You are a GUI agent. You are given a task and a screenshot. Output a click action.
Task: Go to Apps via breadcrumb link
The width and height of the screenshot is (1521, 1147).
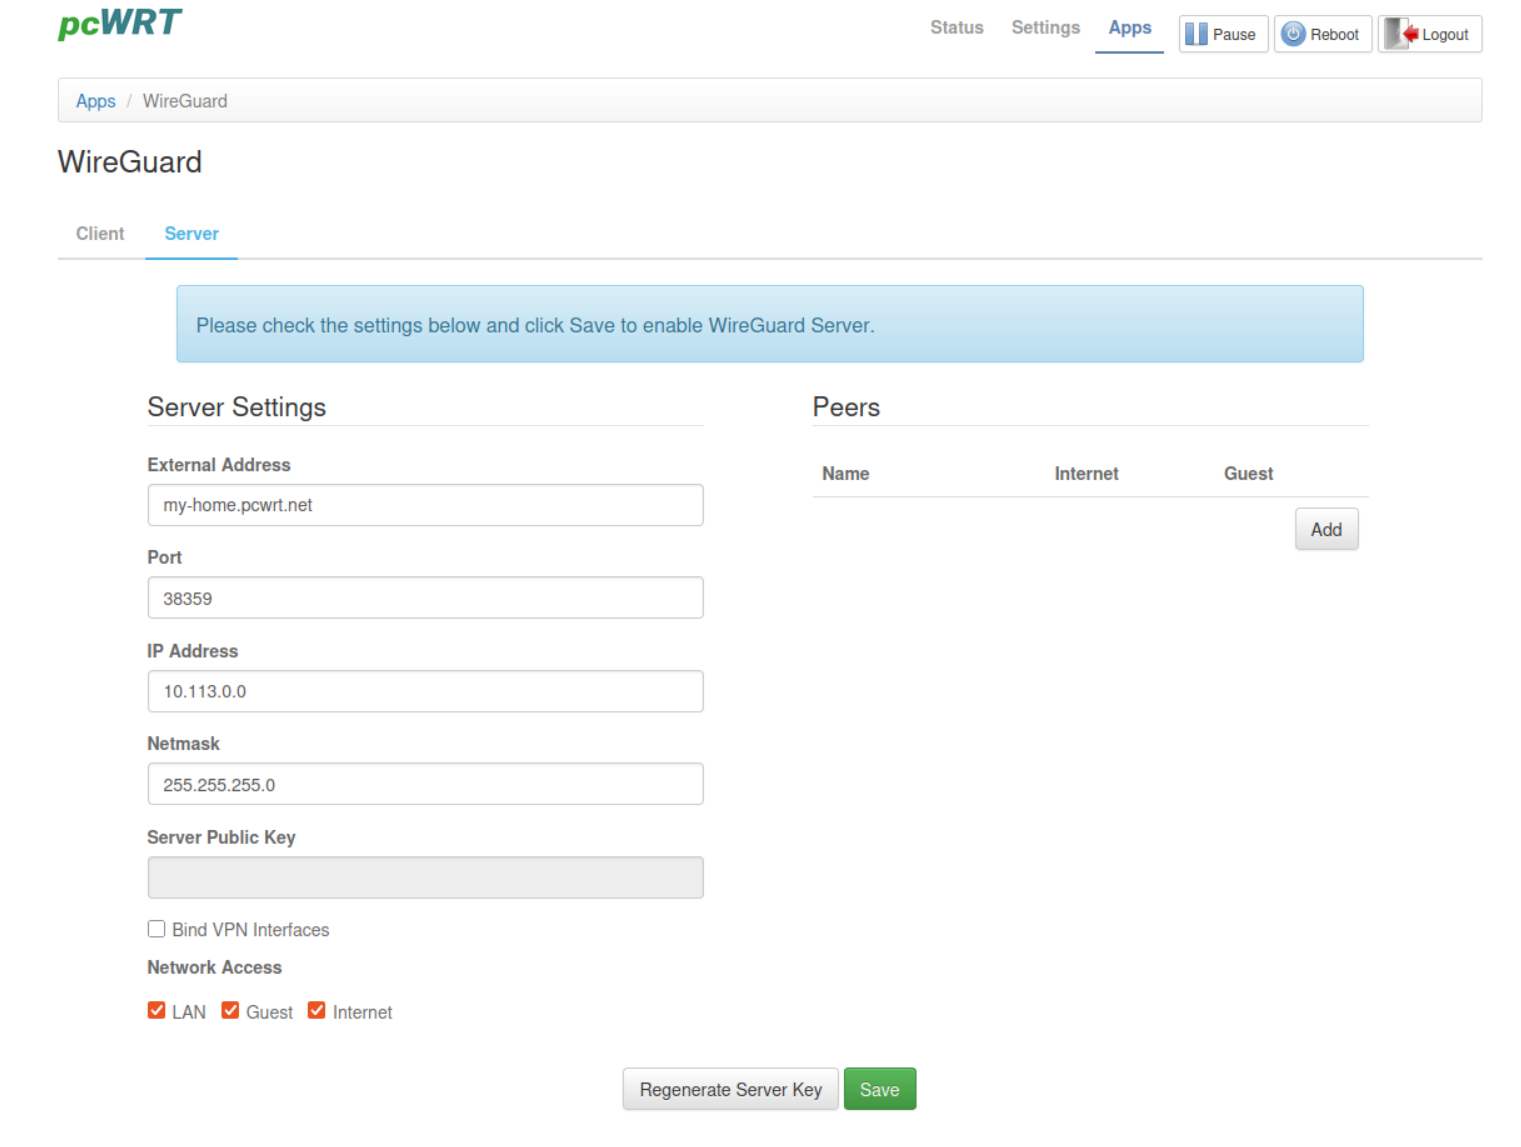(x=96, y=101)
